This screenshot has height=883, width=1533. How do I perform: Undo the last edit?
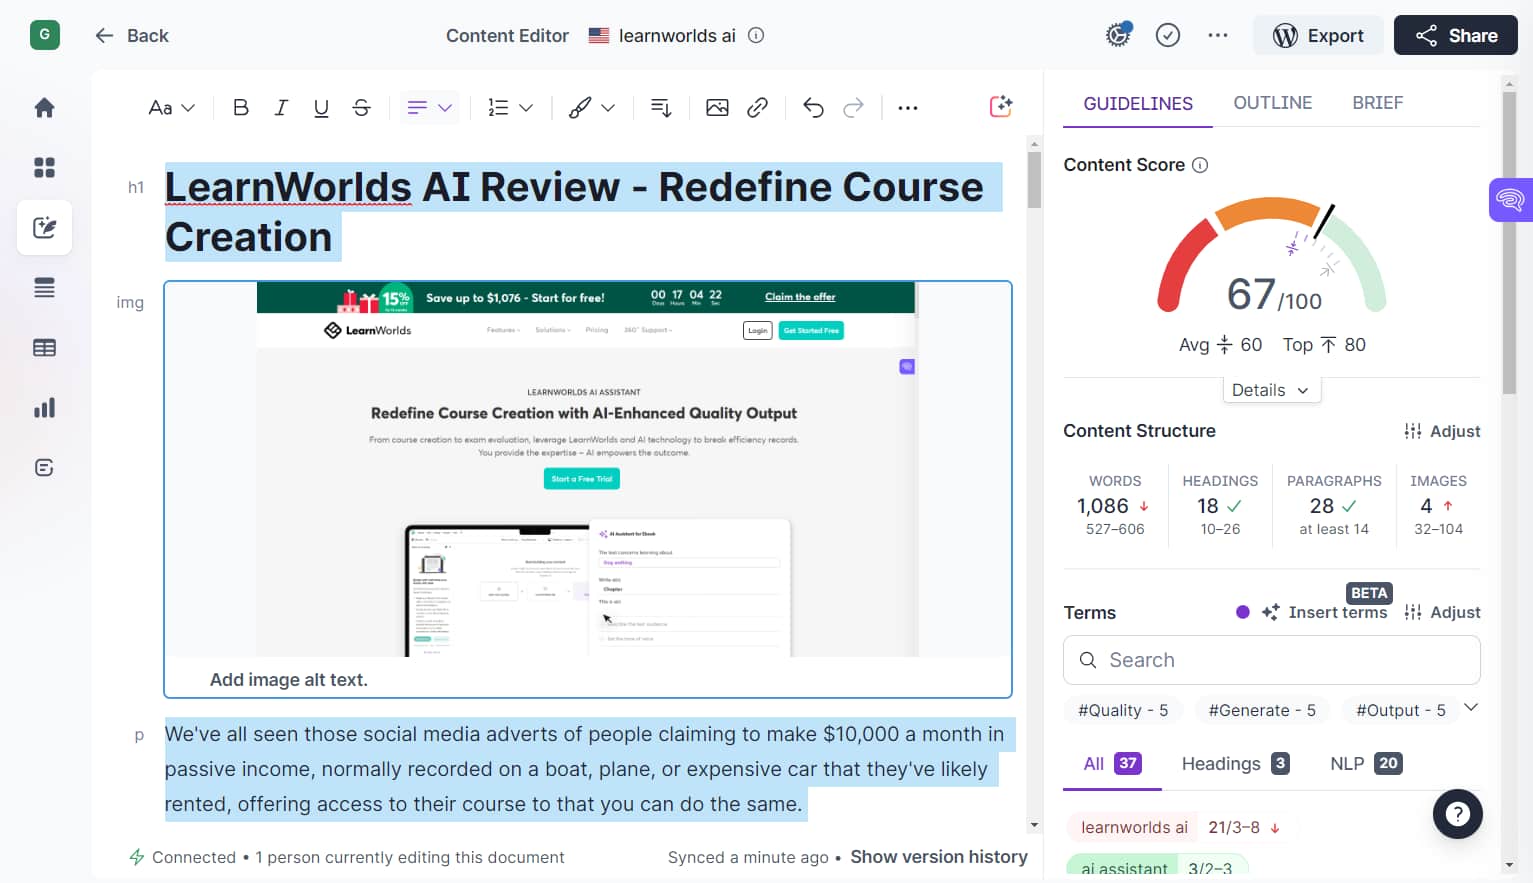pyautogui.click(x=813, y=108)
